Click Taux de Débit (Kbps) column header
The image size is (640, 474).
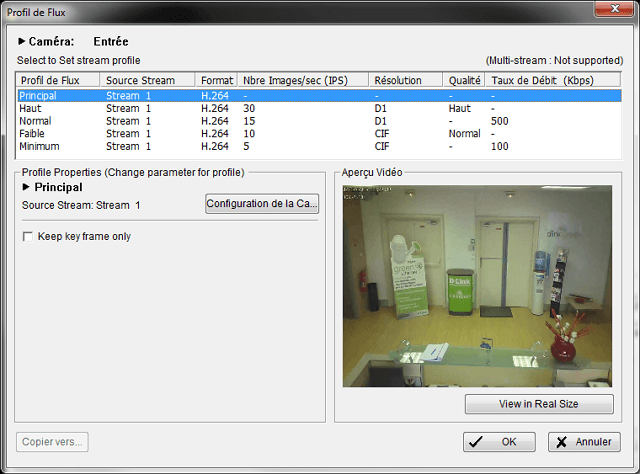(553, 80)
